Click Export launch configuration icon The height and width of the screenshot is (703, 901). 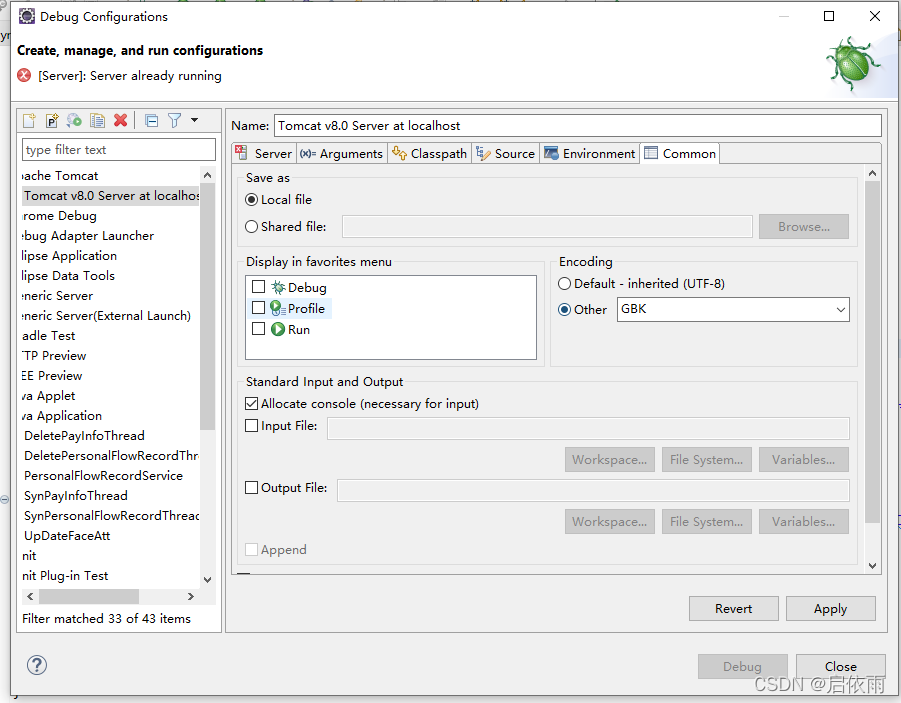(75, 120)
